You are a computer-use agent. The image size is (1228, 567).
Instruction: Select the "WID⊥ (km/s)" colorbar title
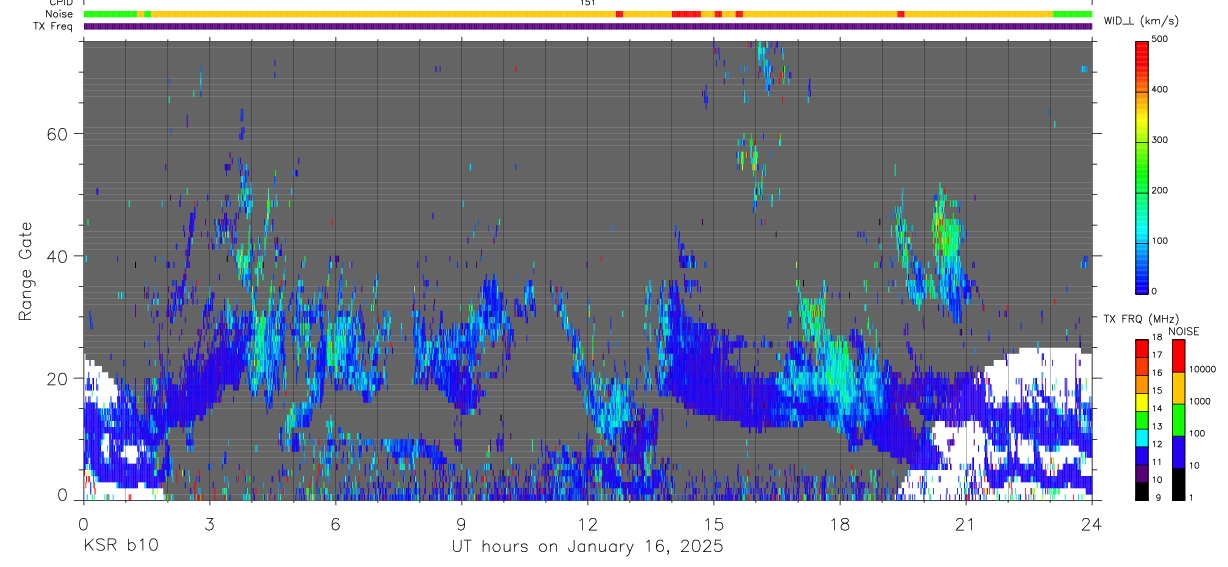click(x=1141, y=21)
